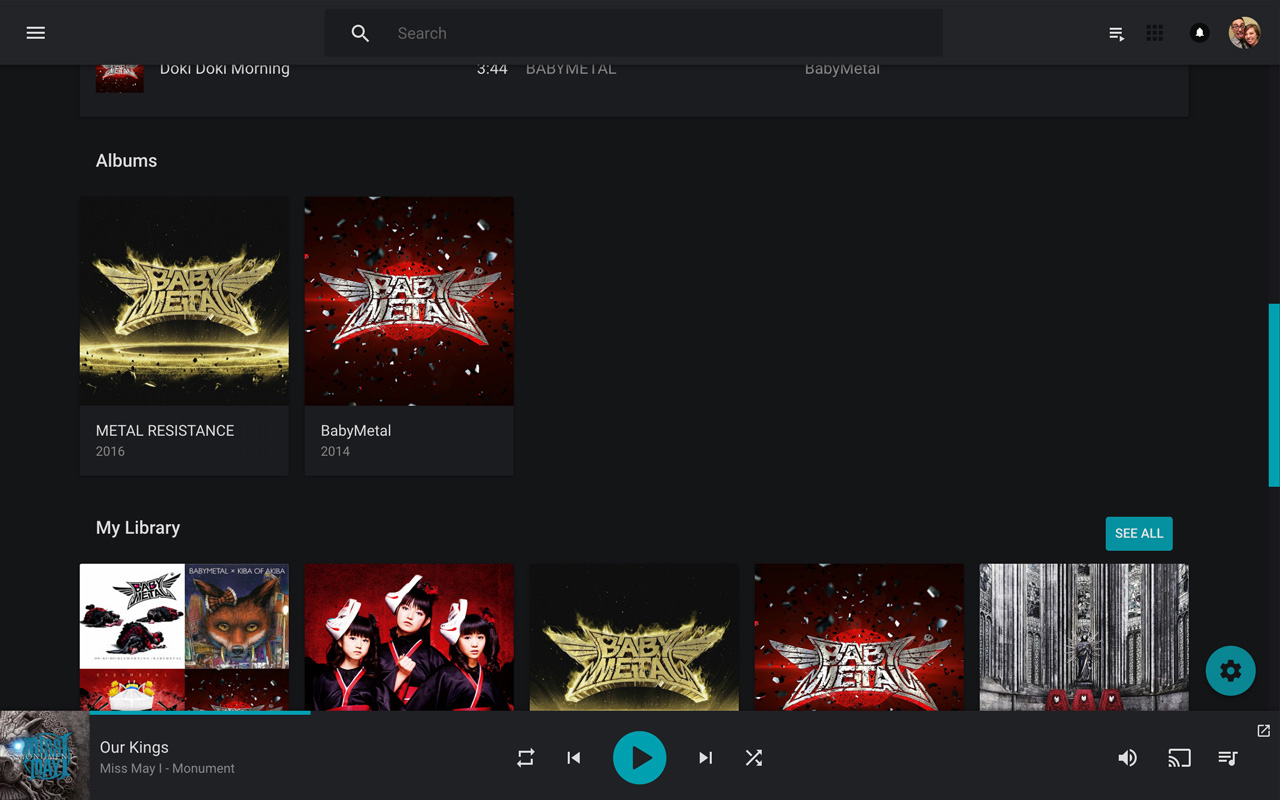1280x800 pixels.
Task: Skip to previous track
Action: click(x=574, y=758)
